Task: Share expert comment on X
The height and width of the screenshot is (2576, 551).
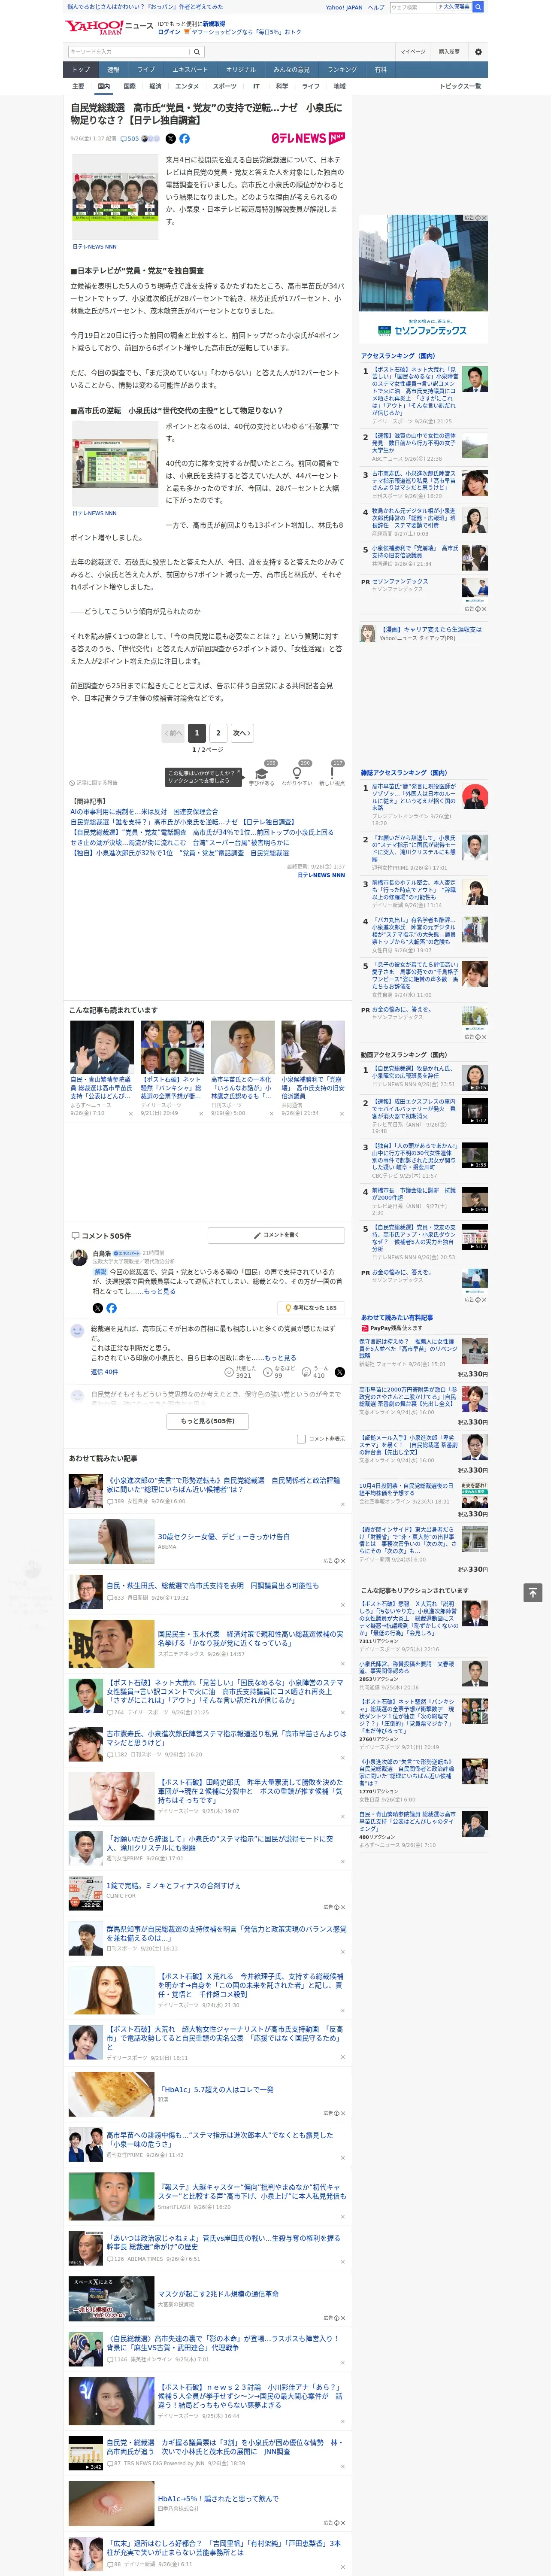Action: (97, 1308)
